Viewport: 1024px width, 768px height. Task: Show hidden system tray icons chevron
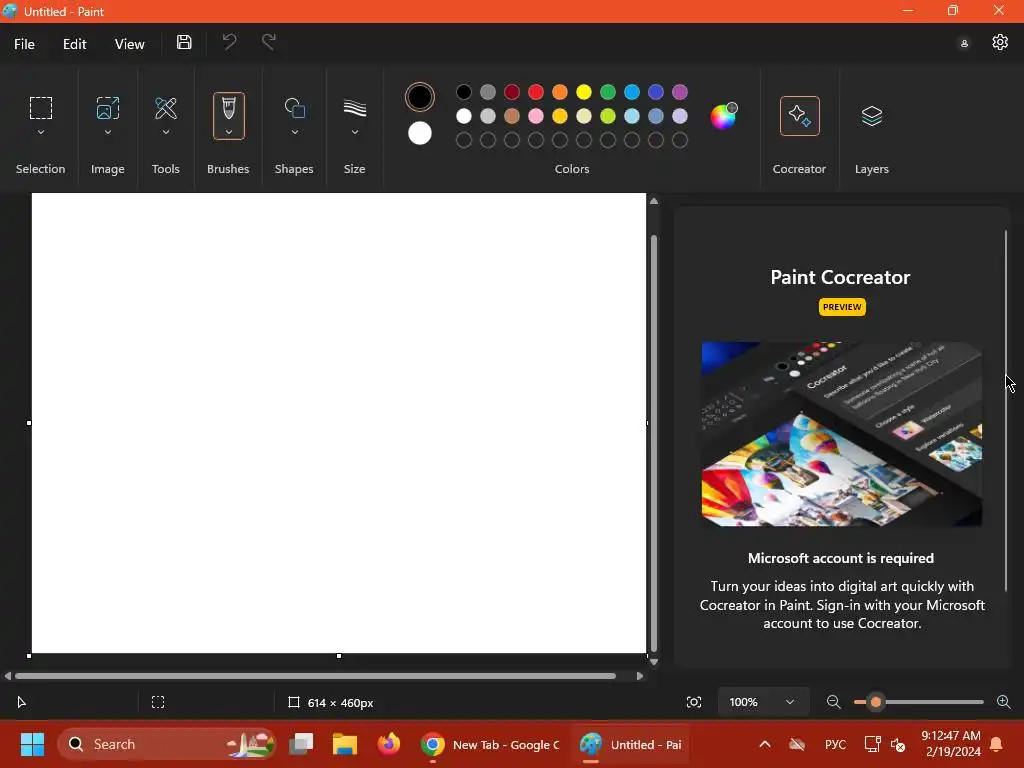[x=765, y=744]
